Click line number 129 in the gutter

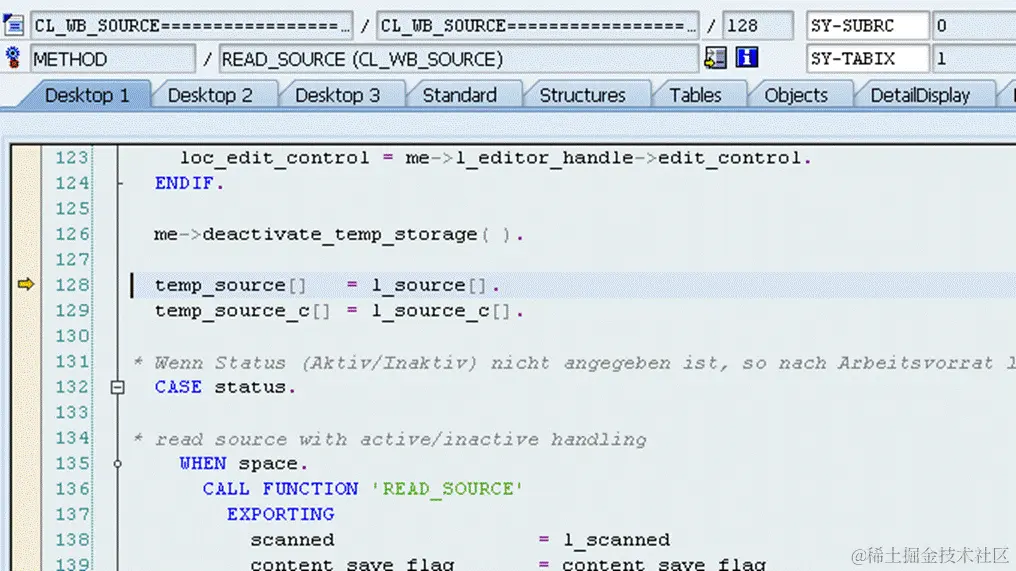point(71,310)
